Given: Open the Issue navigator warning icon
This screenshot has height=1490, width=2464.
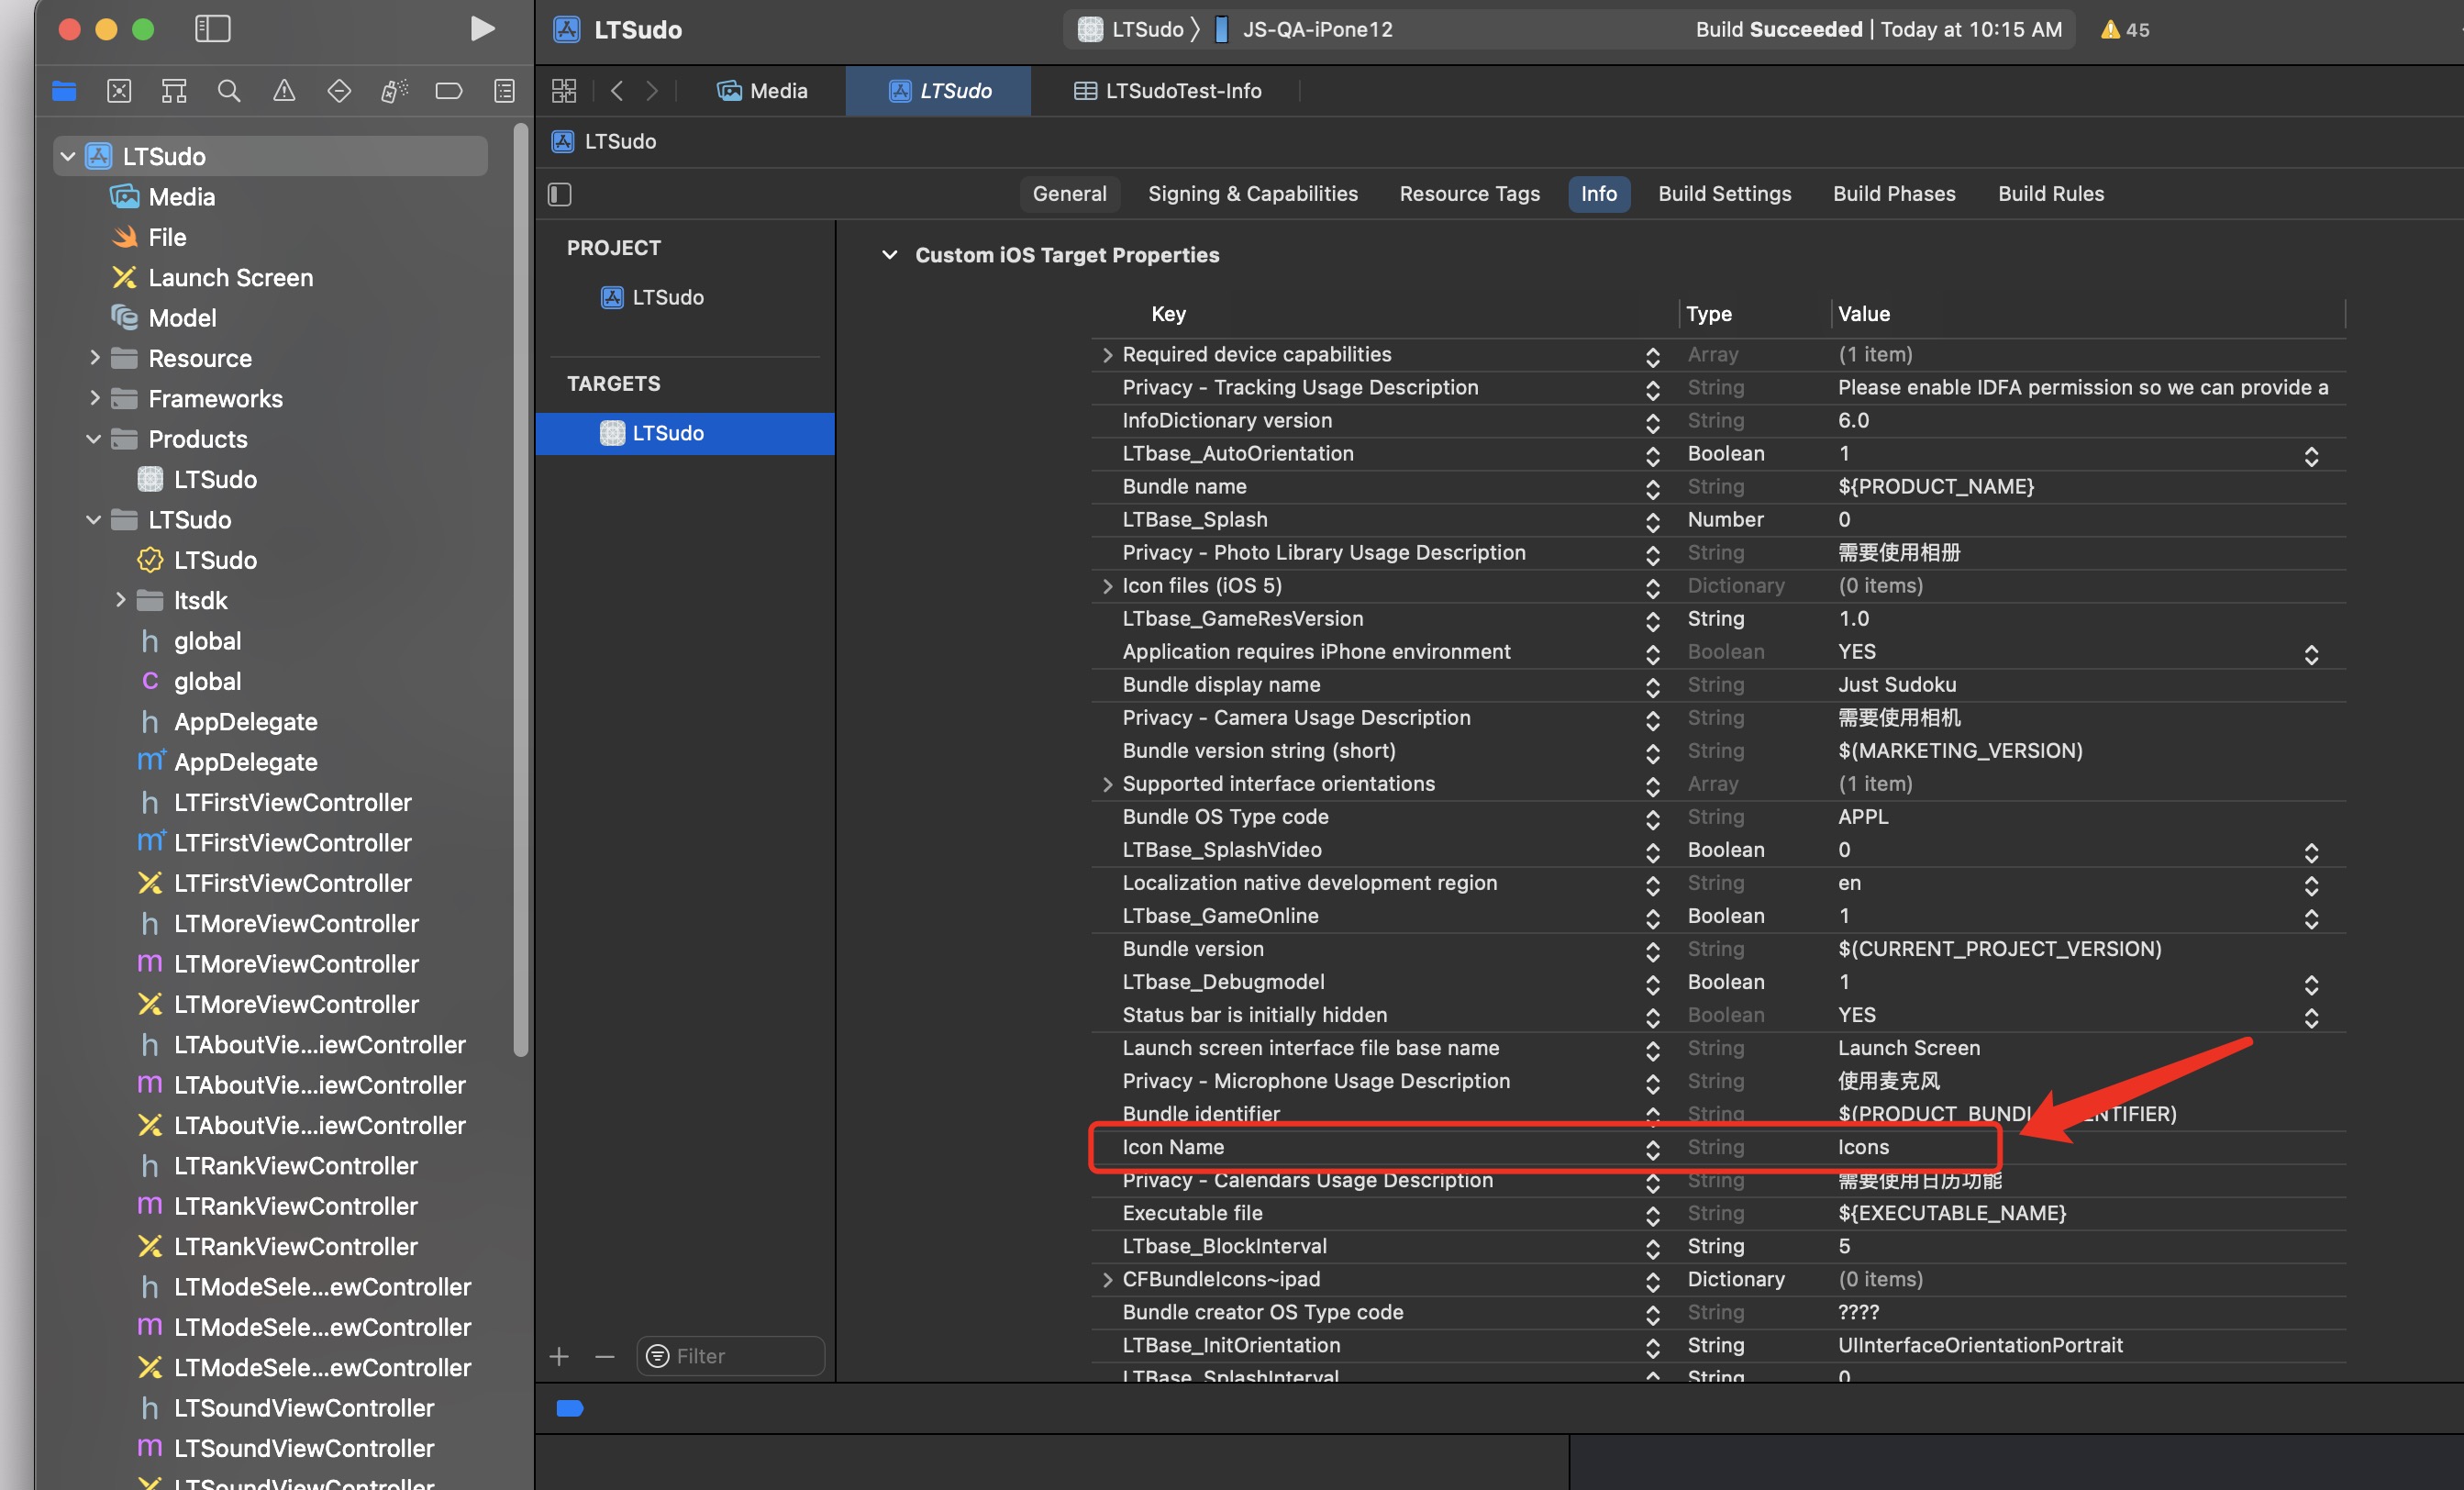Looking at the screenshot, I should click(284, 91).
